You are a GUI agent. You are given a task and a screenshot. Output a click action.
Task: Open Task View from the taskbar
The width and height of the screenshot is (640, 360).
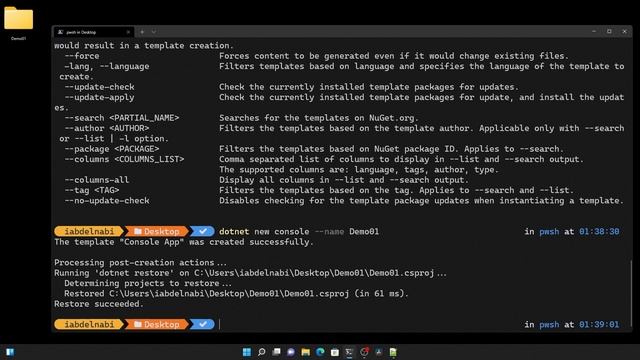click(x=276, y=352)
